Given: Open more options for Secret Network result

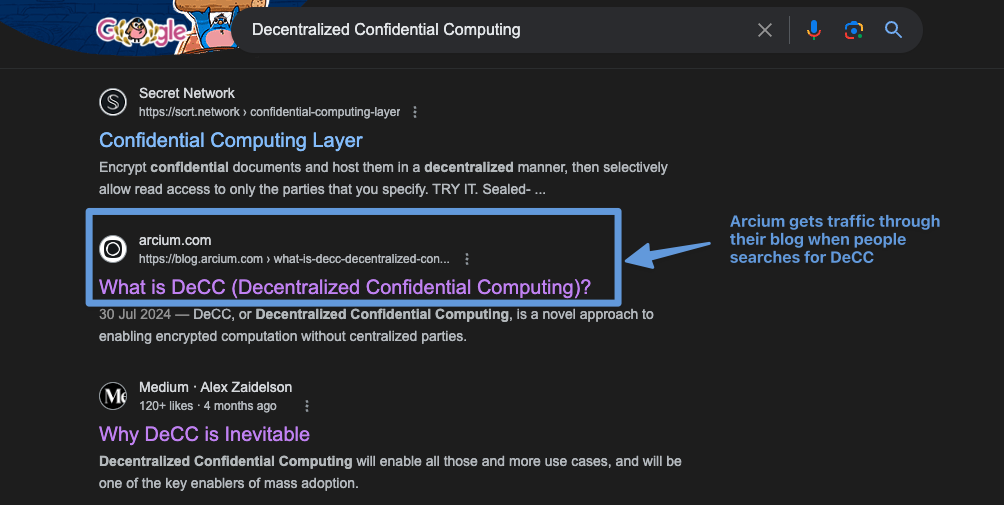Looking at the screenshot, I should pyautogui.click(x=415, y=112).
